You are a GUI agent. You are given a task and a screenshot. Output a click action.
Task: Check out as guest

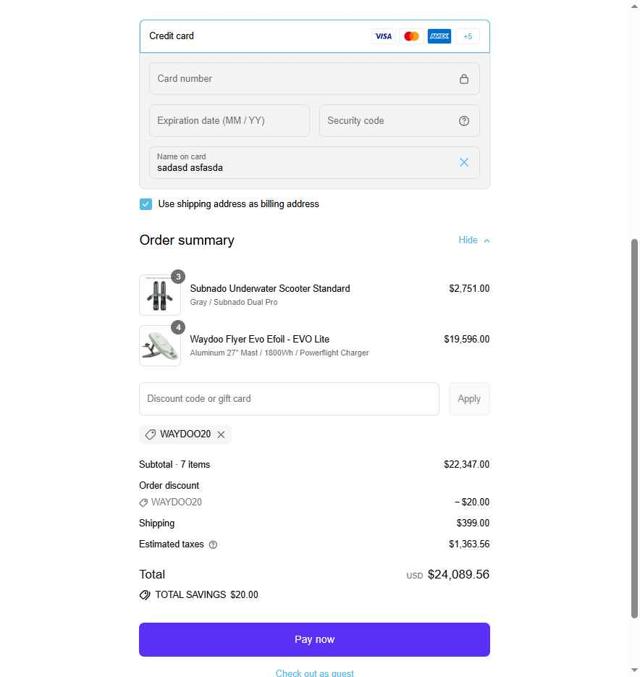tap(314, 672)
